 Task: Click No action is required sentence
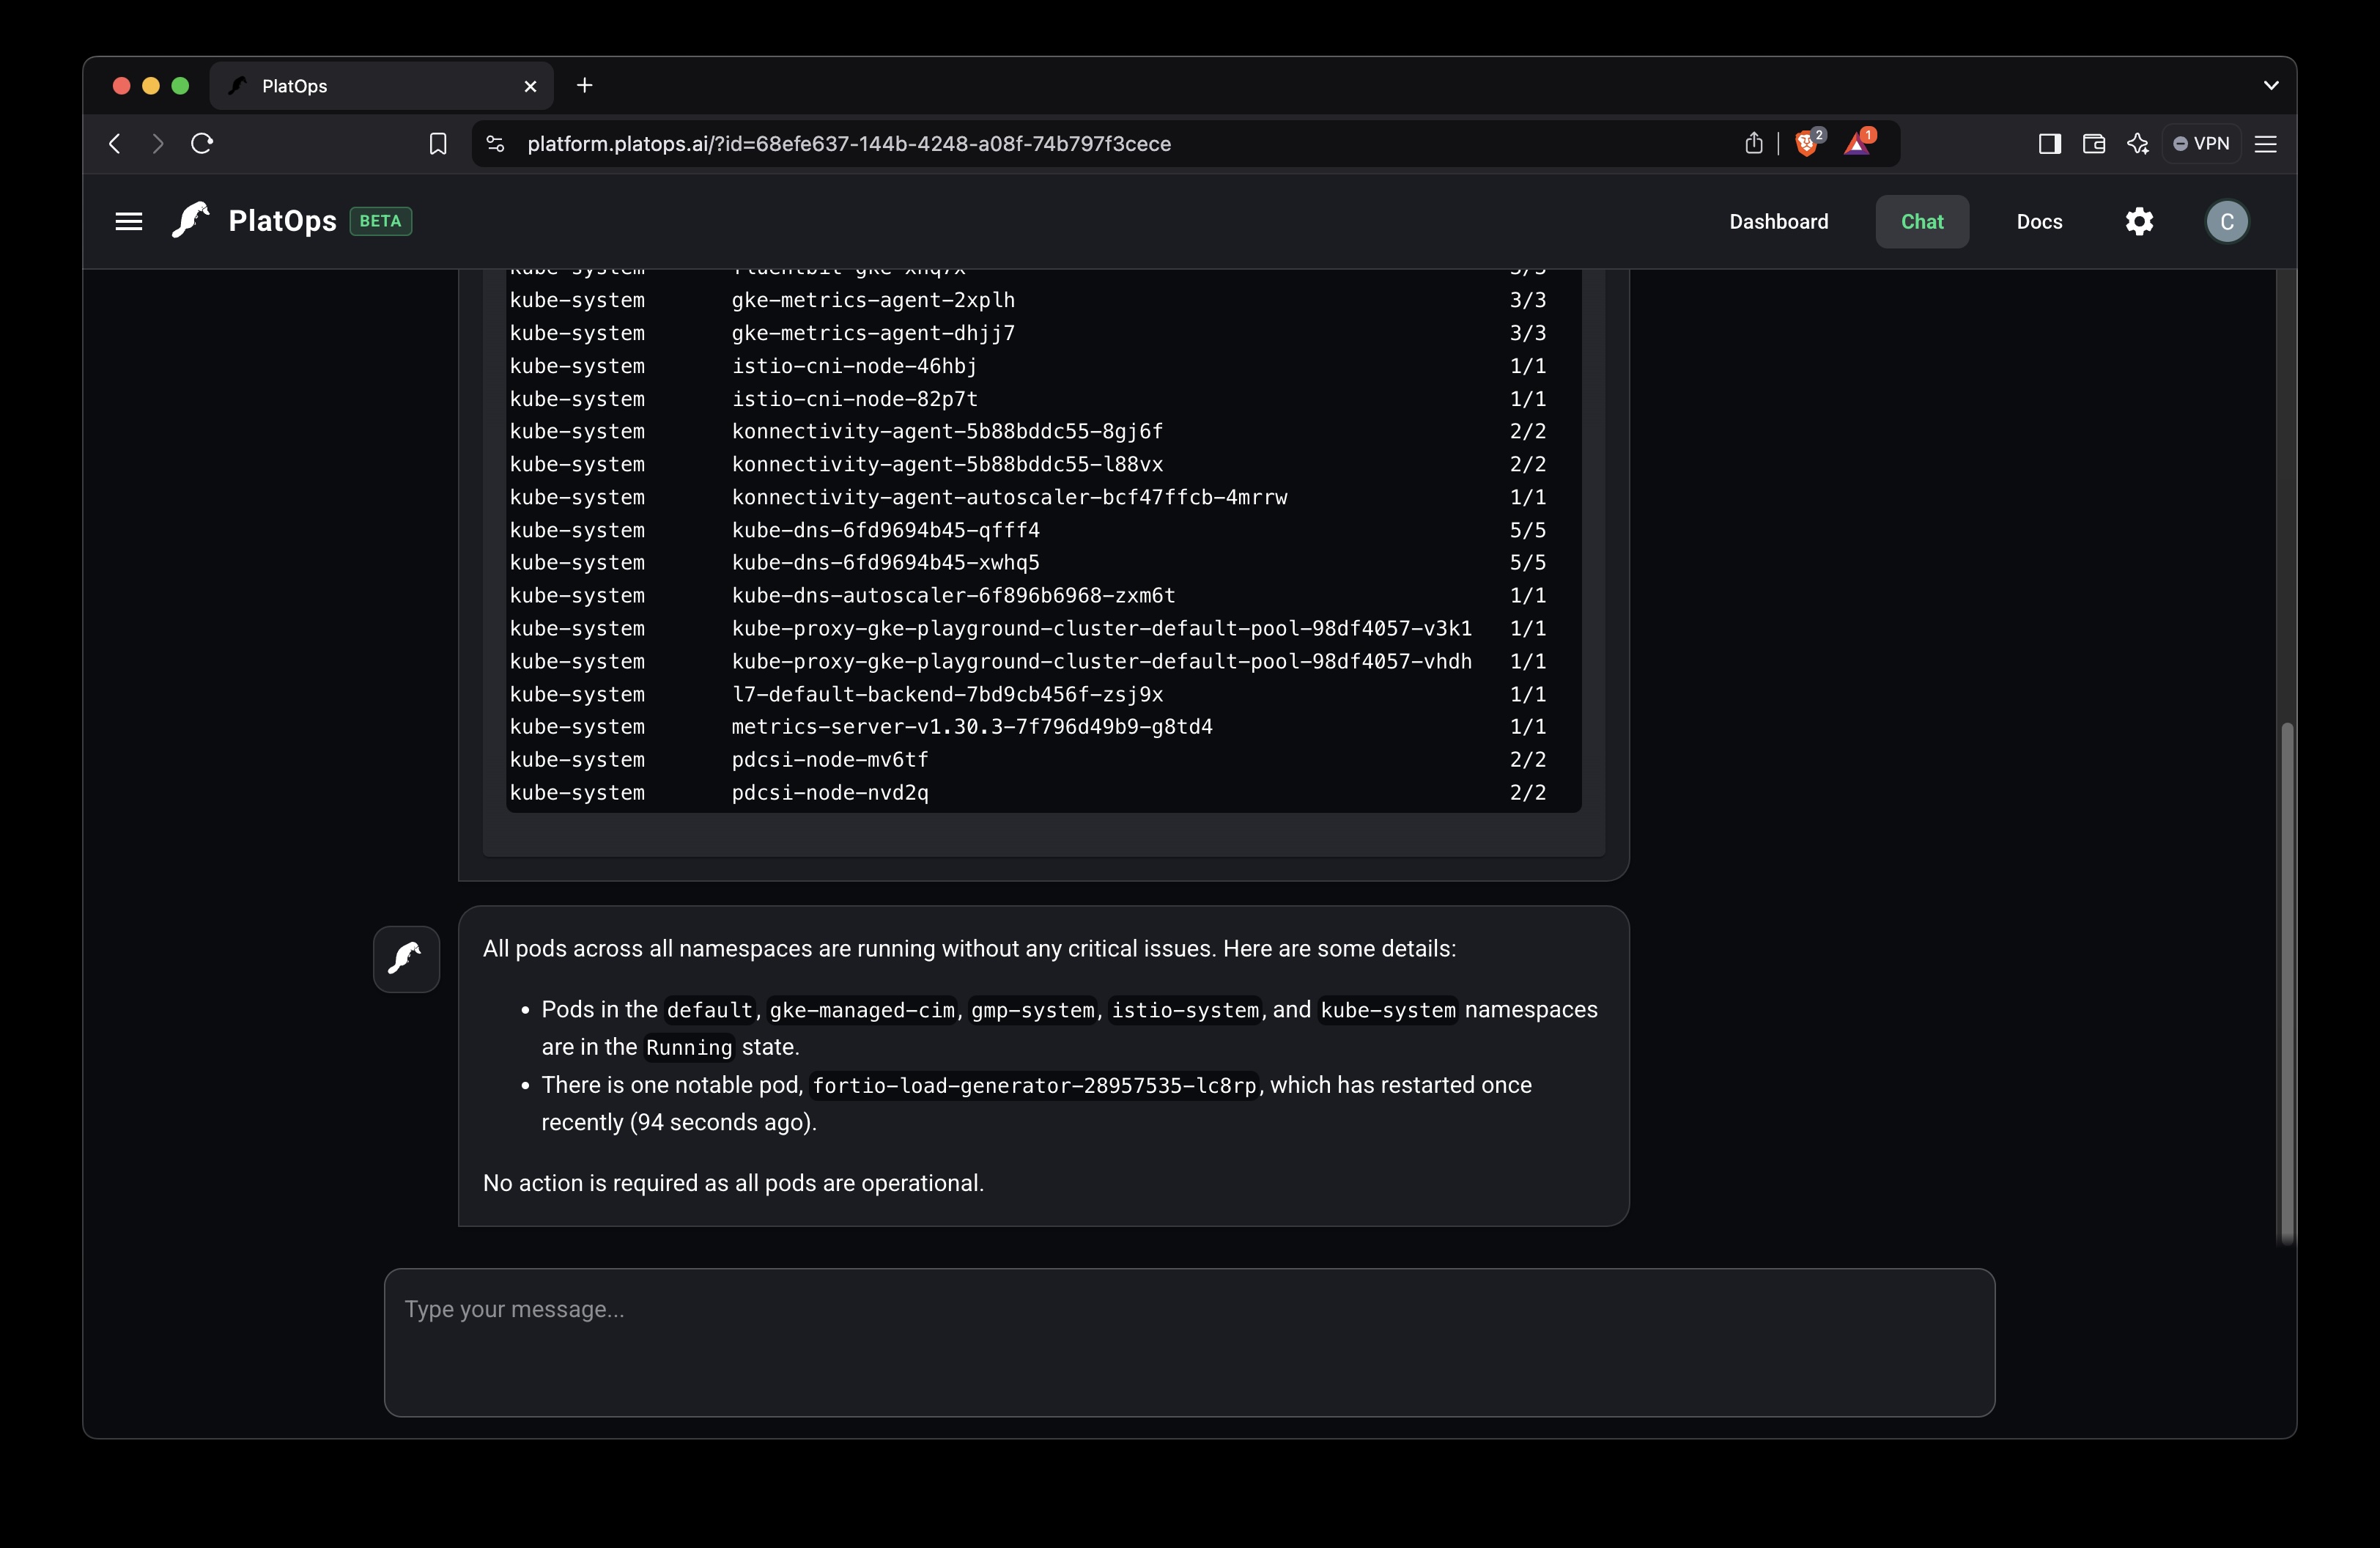(733, 1183)
